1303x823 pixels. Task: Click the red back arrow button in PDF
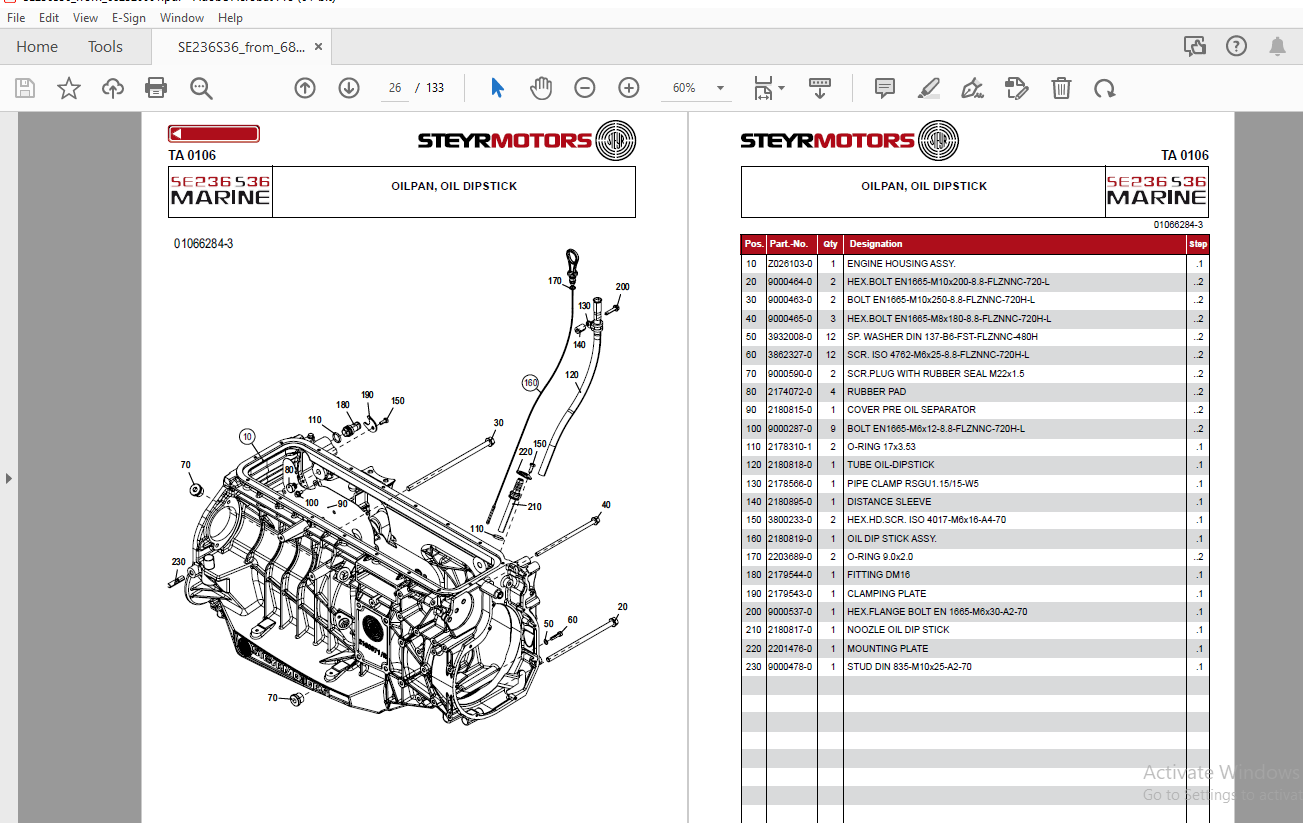(x=214, y=134)
